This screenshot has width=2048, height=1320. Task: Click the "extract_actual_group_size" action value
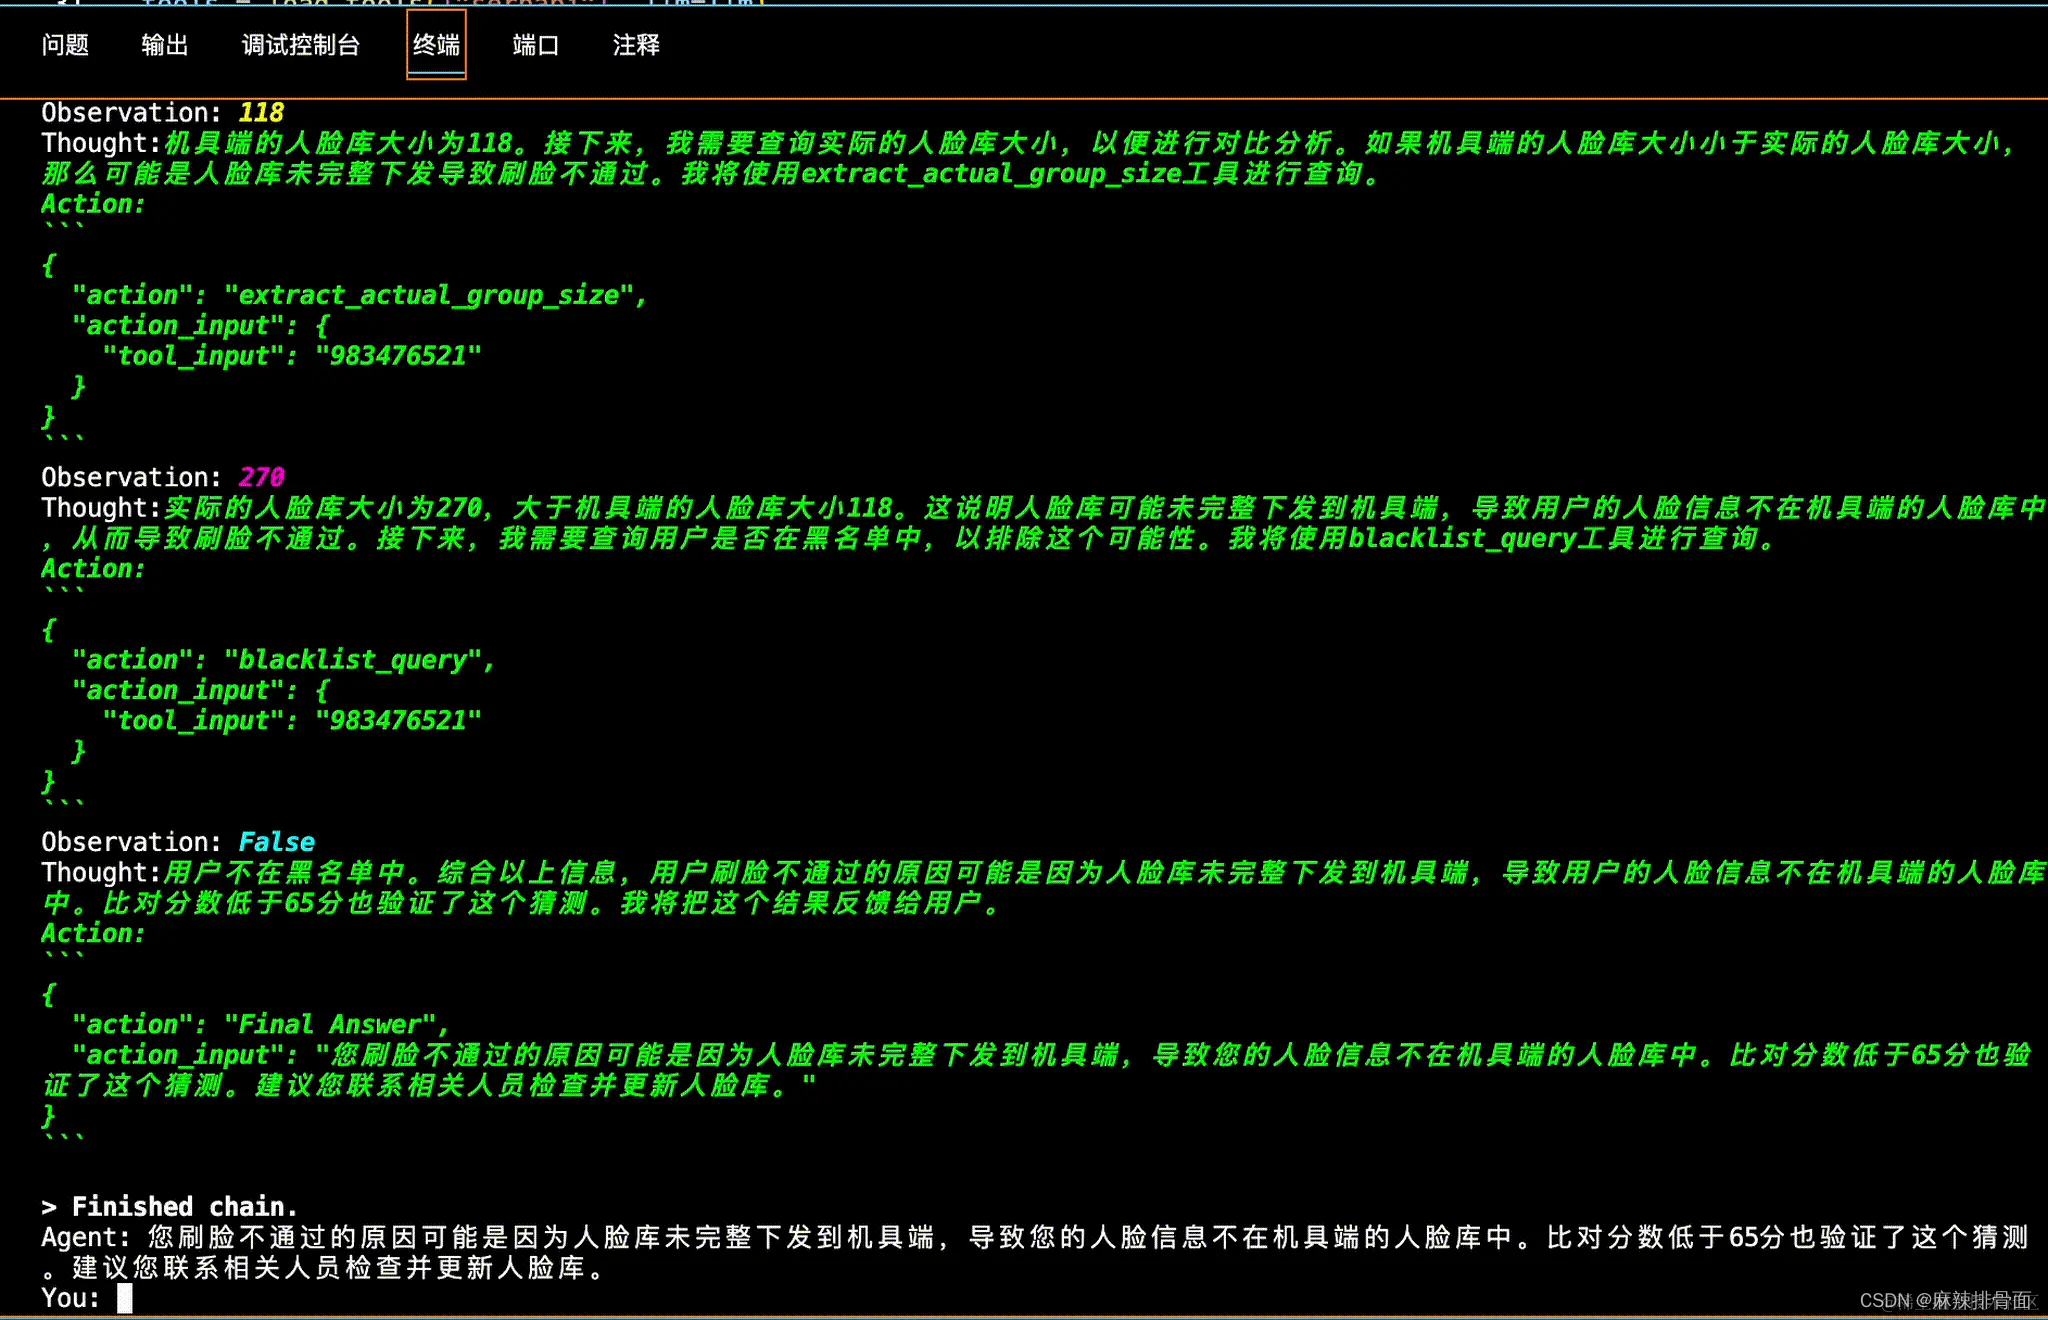click(x=429, y=295)
